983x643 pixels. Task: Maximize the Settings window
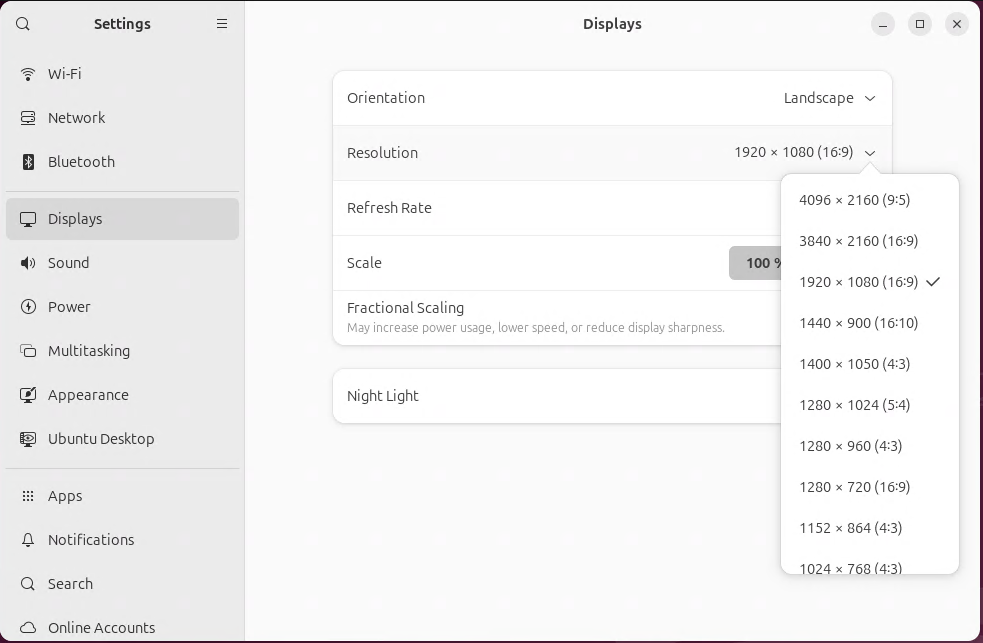tap(920, 24)
